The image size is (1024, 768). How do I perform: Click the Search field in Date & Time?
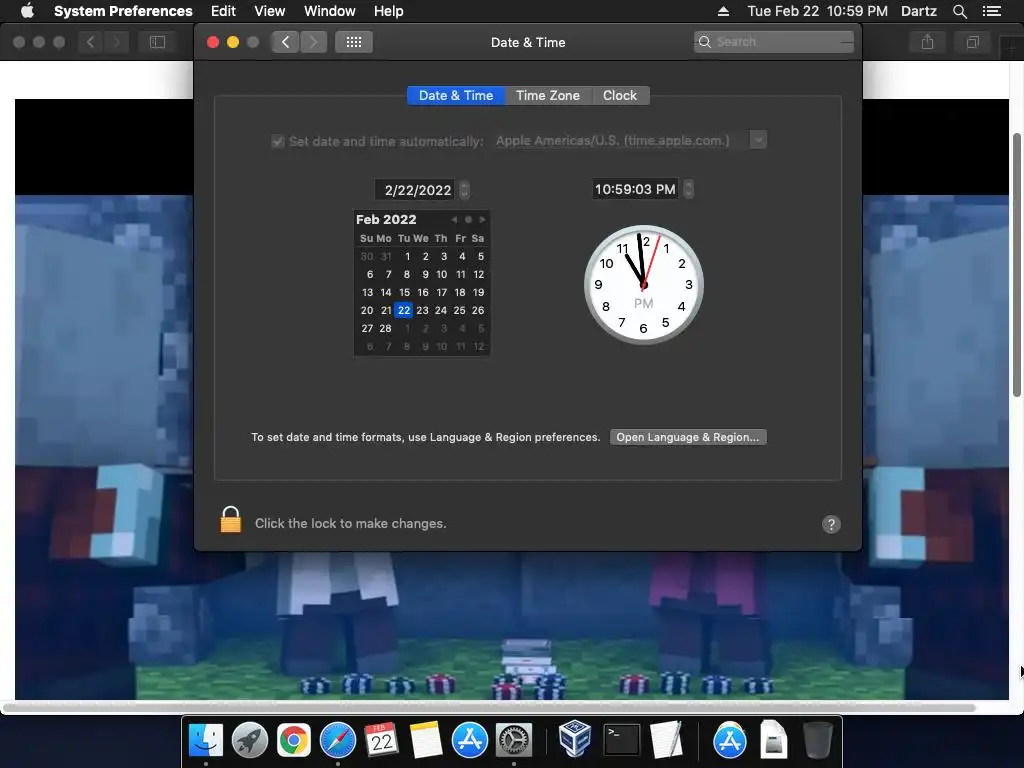773,42
